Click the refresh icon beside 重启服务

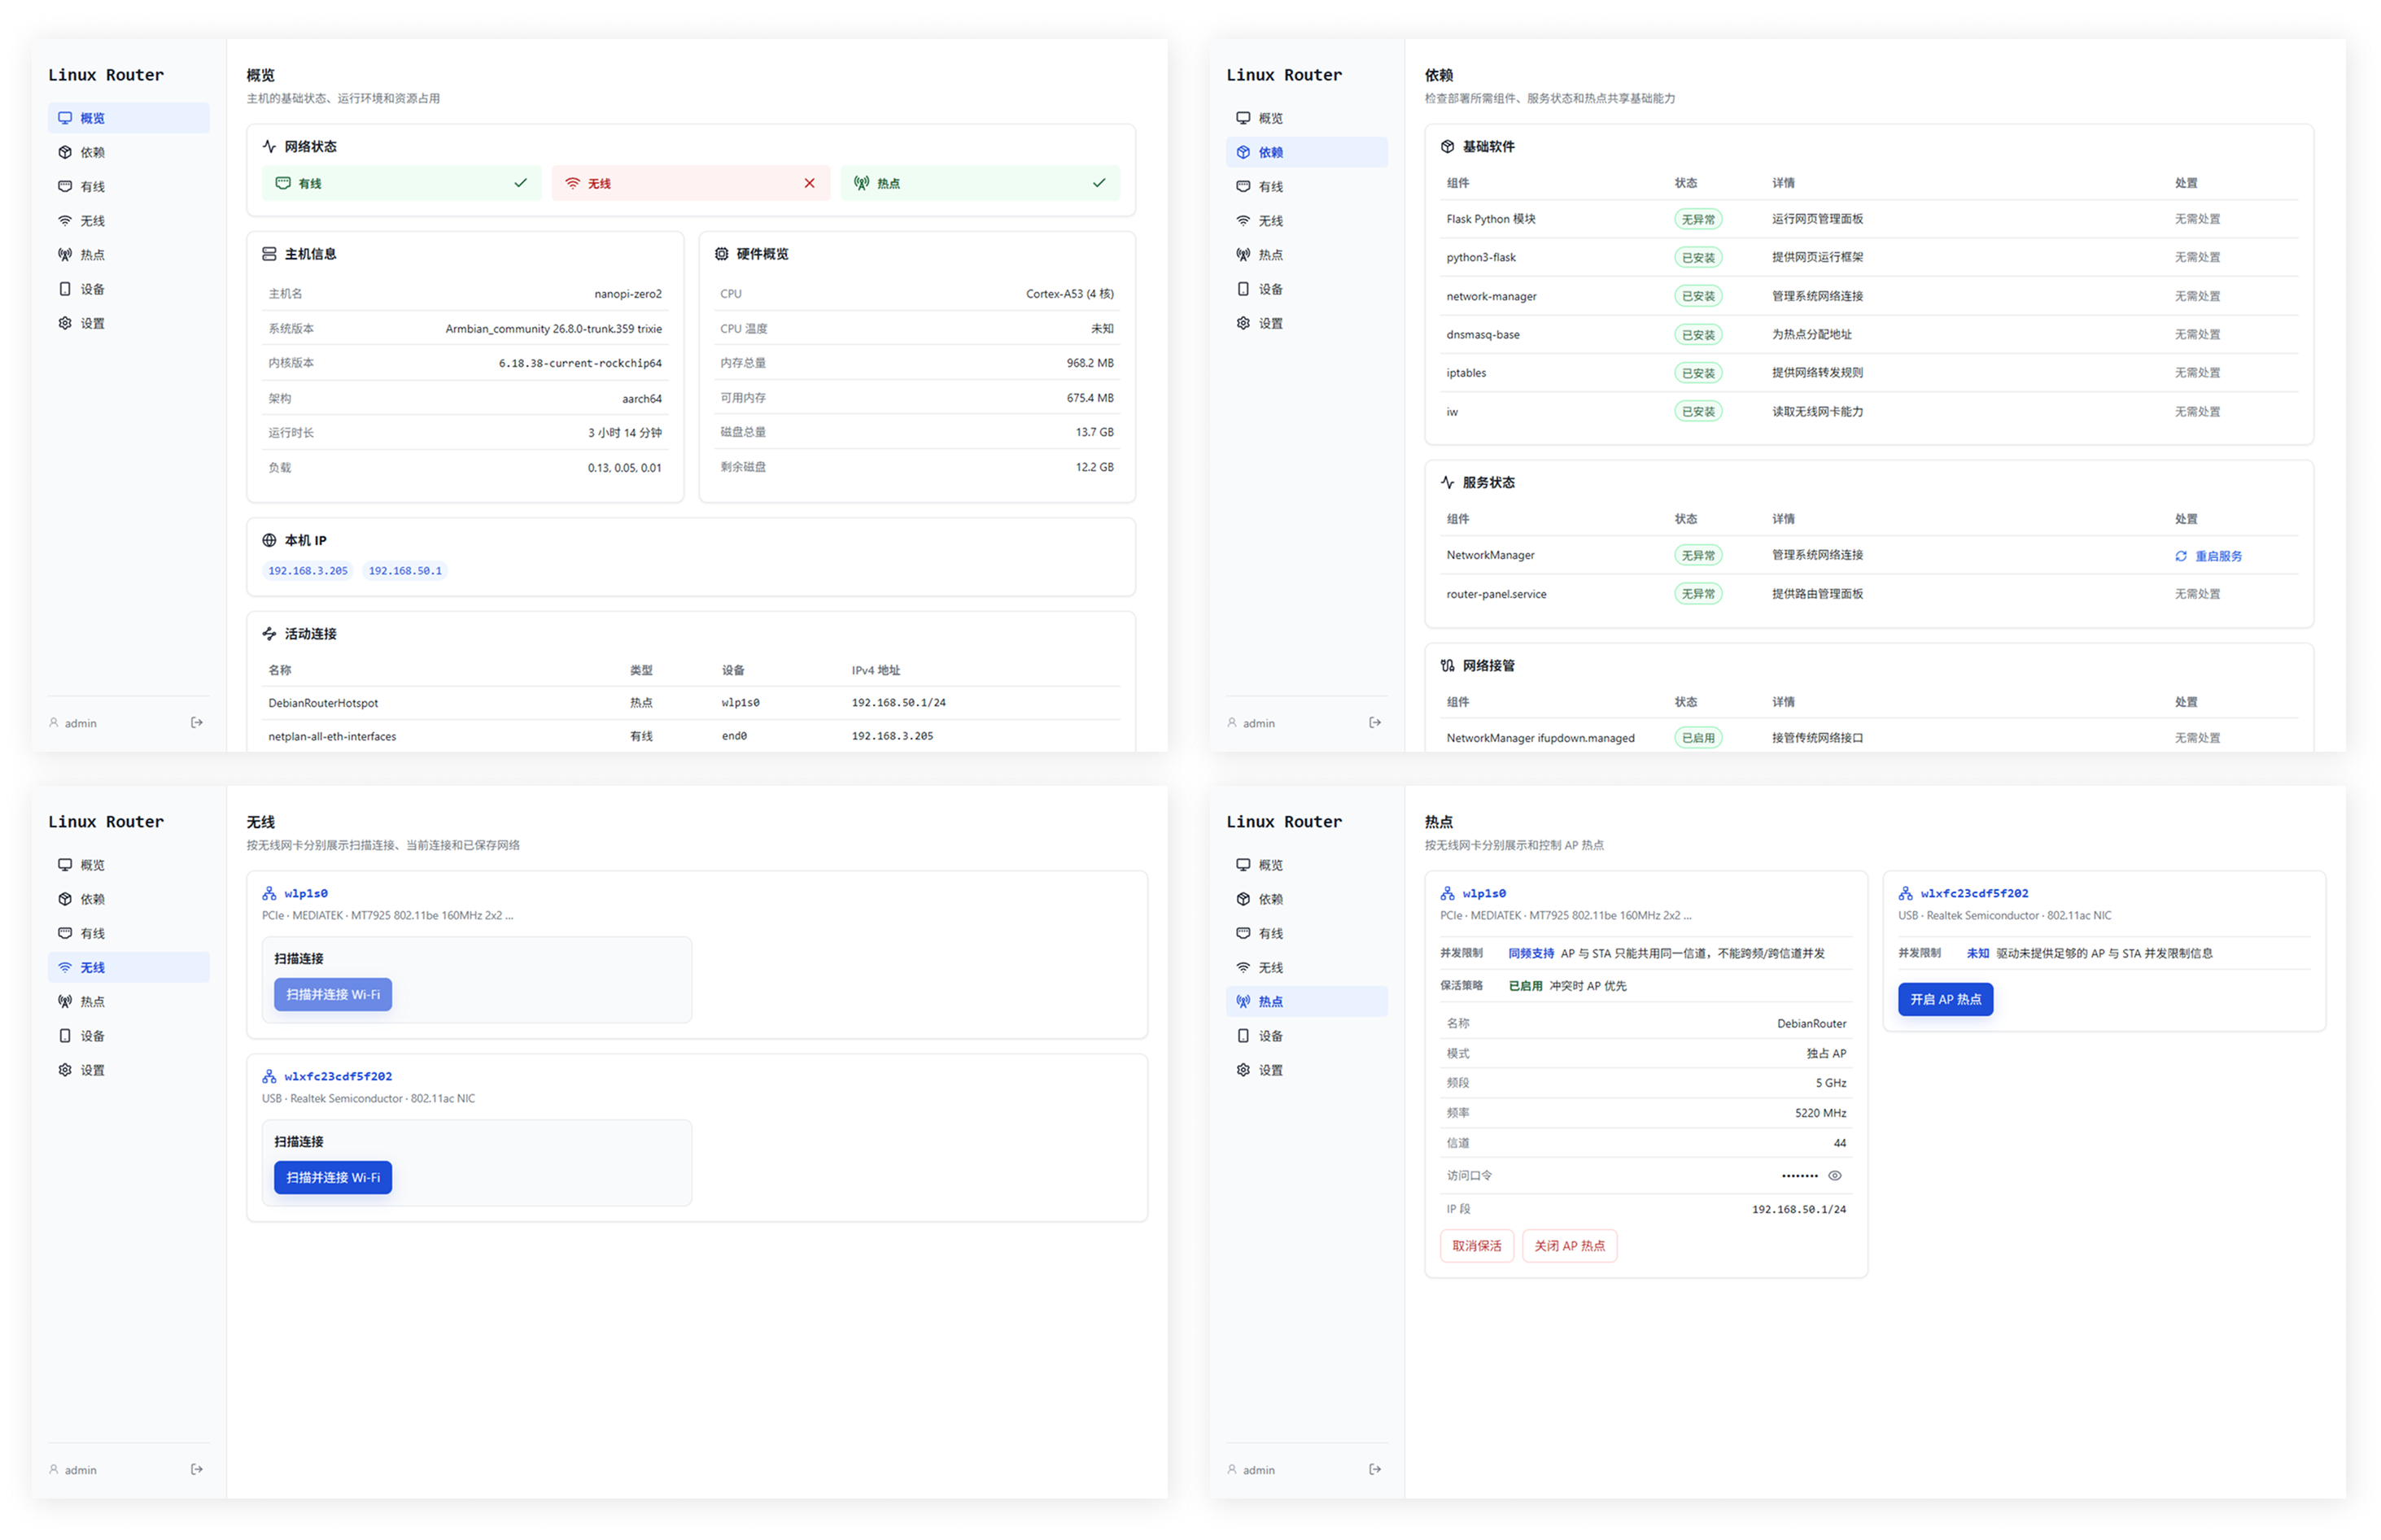coord(2180,556)
